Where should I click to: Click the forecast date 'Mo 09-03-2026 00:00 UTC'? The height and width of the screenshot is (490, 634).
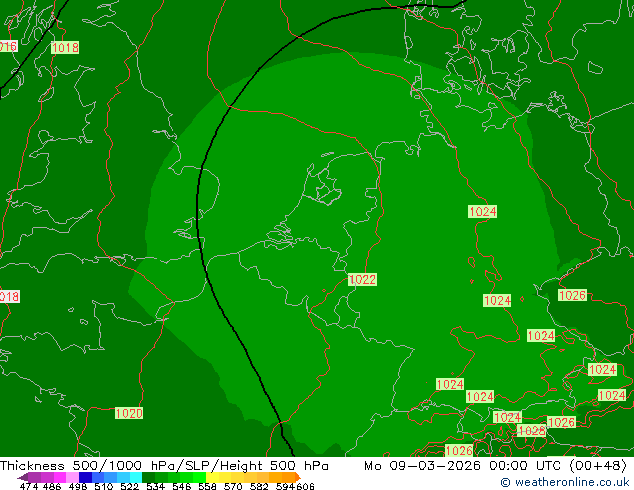(x=463, y=466)
